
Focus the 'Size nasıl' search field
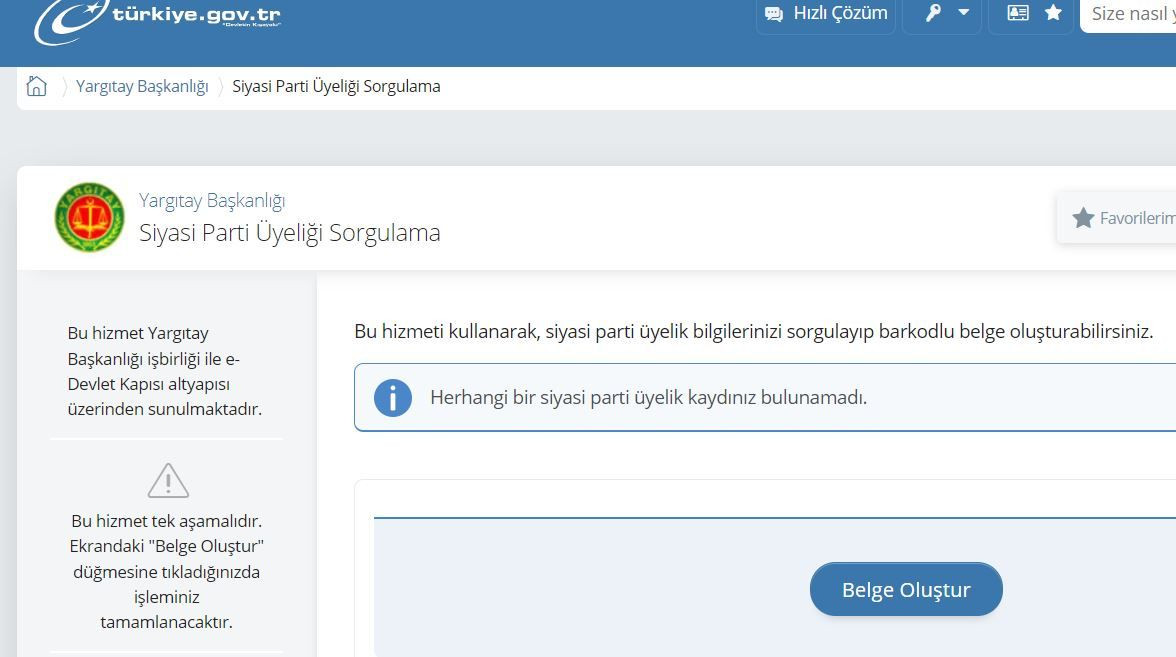pyautogui.click(x=1130, y=14)
